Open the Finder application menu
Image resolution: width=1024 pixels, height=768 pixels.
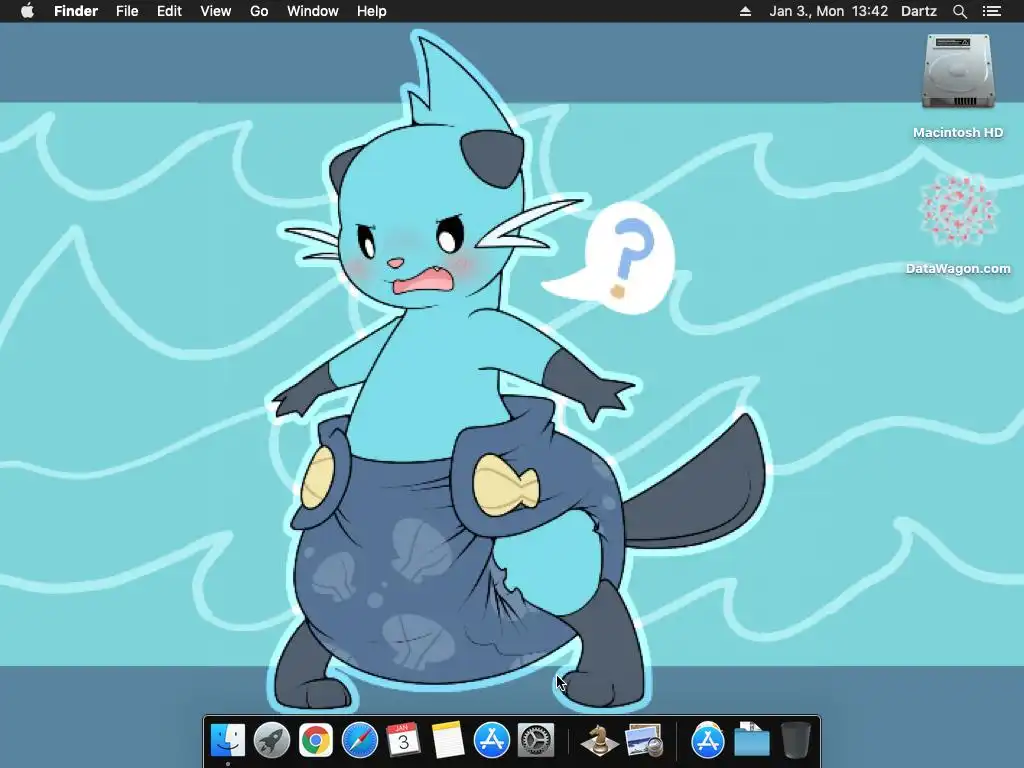(76, 11)
